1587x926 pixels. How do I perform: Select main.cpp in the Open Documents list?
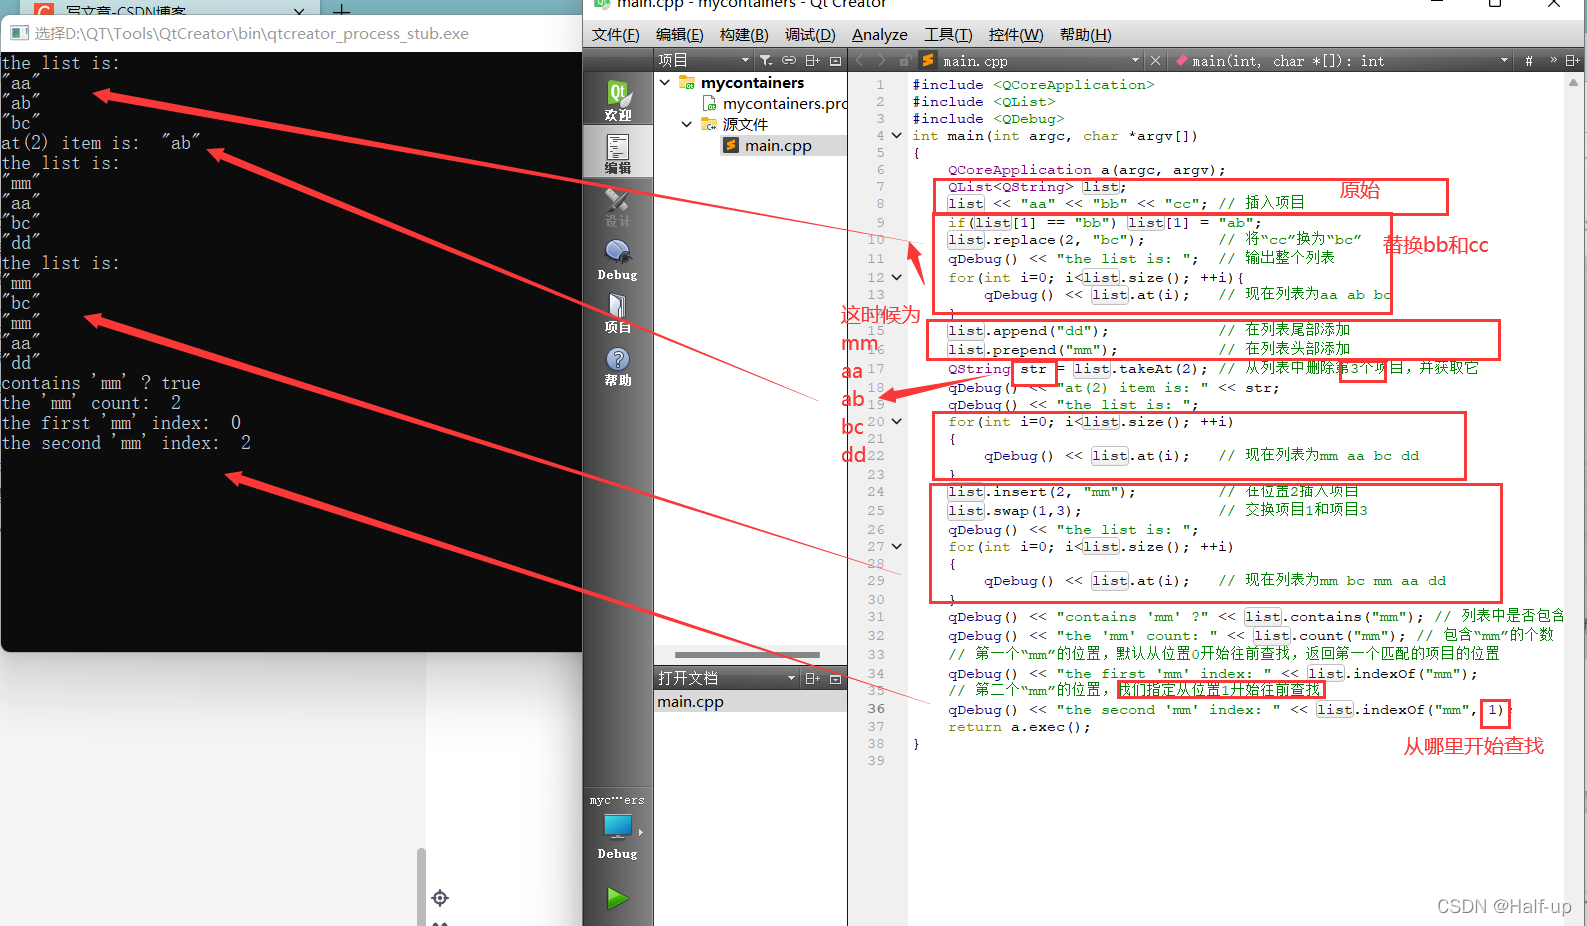(751, 702)
